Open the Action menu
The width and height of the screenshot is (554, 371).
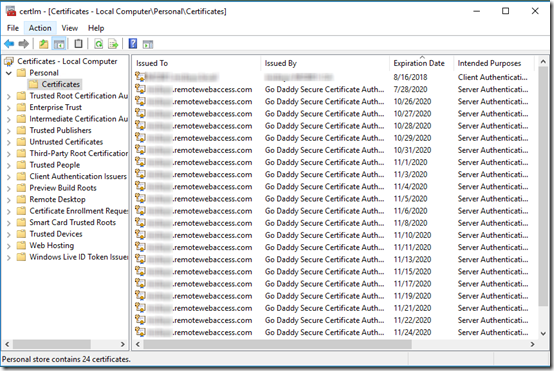[x=40, y=28]
